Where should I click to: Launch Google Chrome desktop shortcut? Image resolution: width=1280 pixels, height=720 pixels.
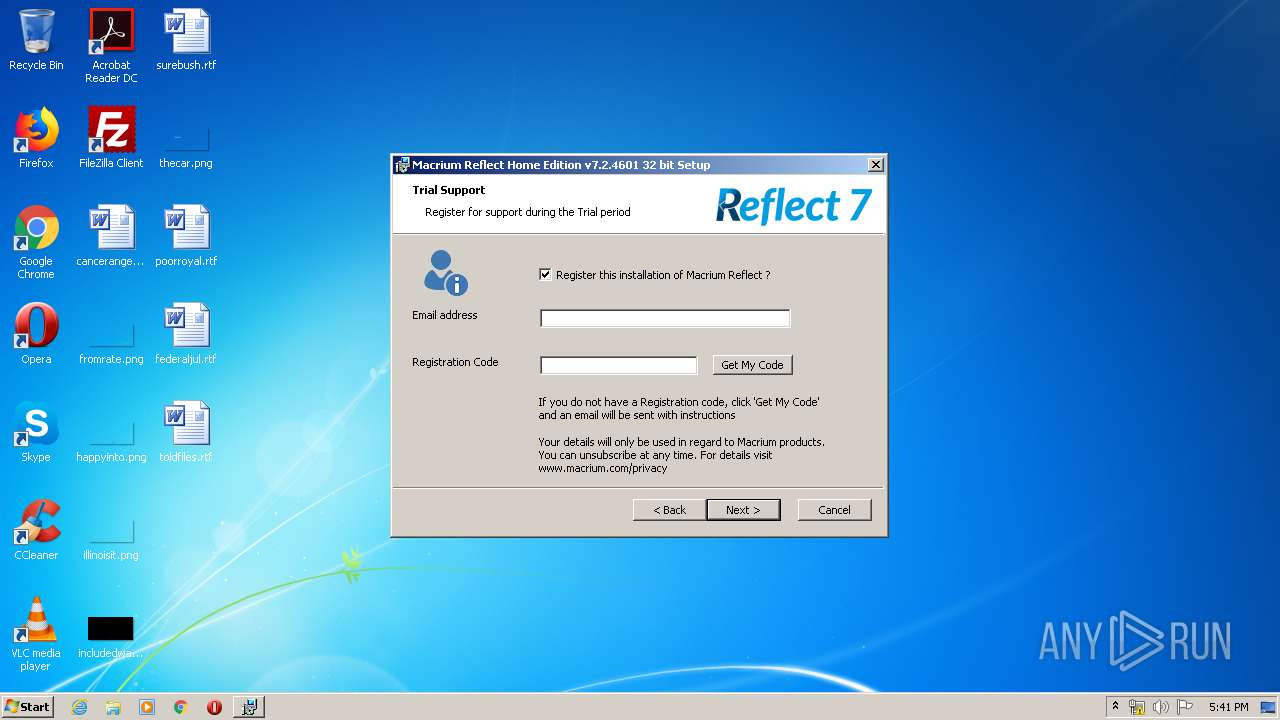pos(36,242)
